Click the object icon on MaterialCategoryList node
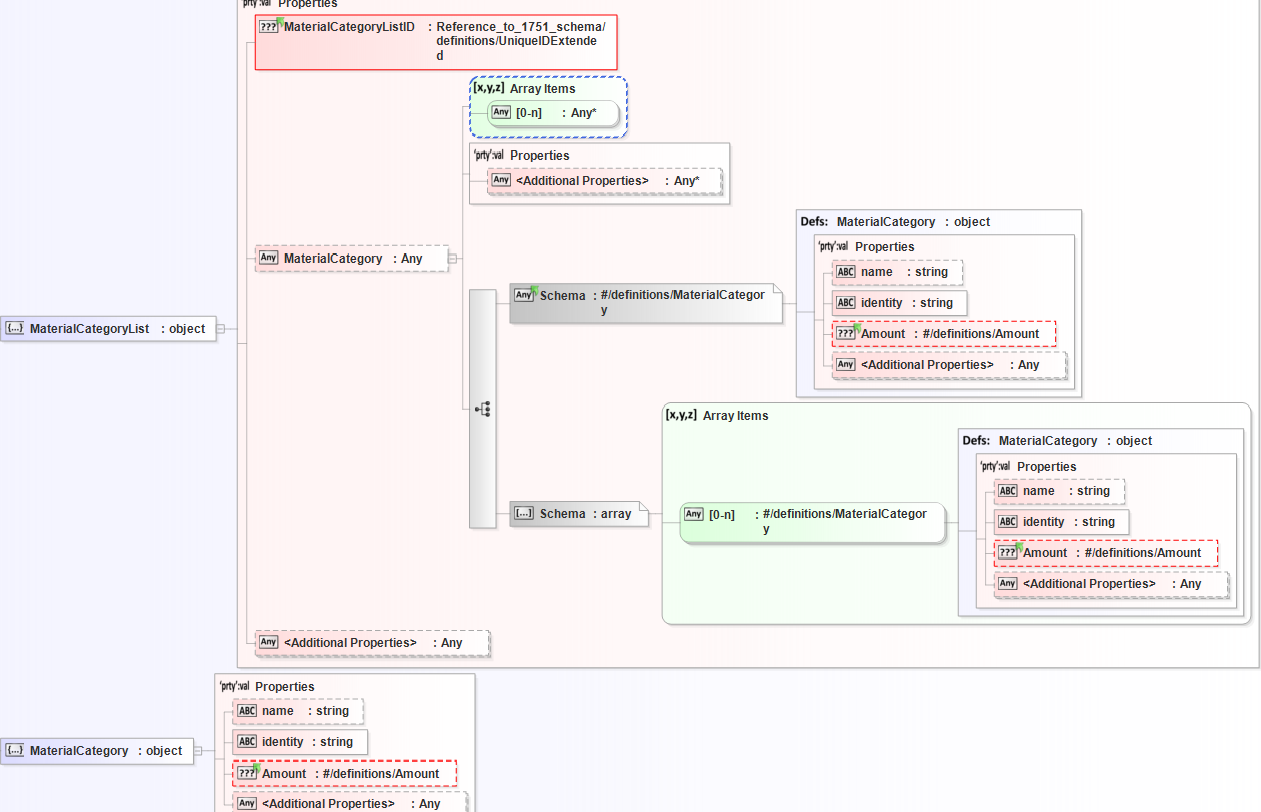1261x812 pixels. click(x=15, y=329)
